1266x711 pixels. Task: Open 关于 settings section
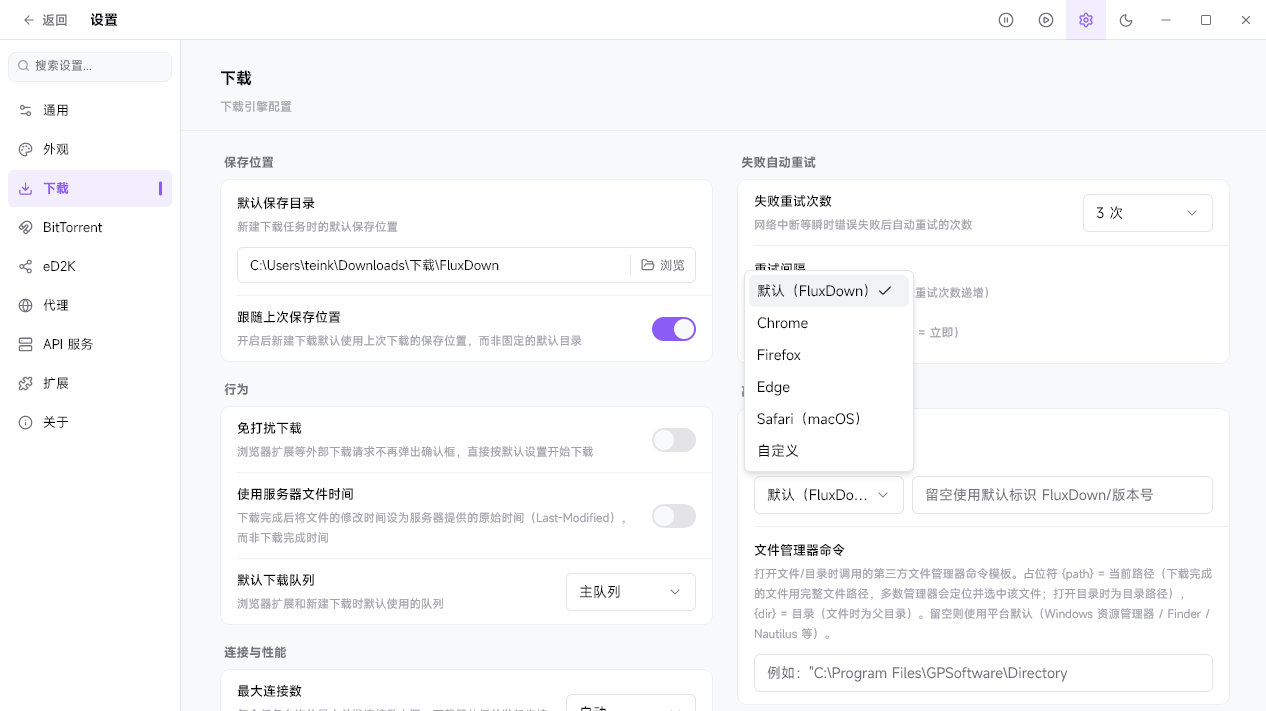90,422
